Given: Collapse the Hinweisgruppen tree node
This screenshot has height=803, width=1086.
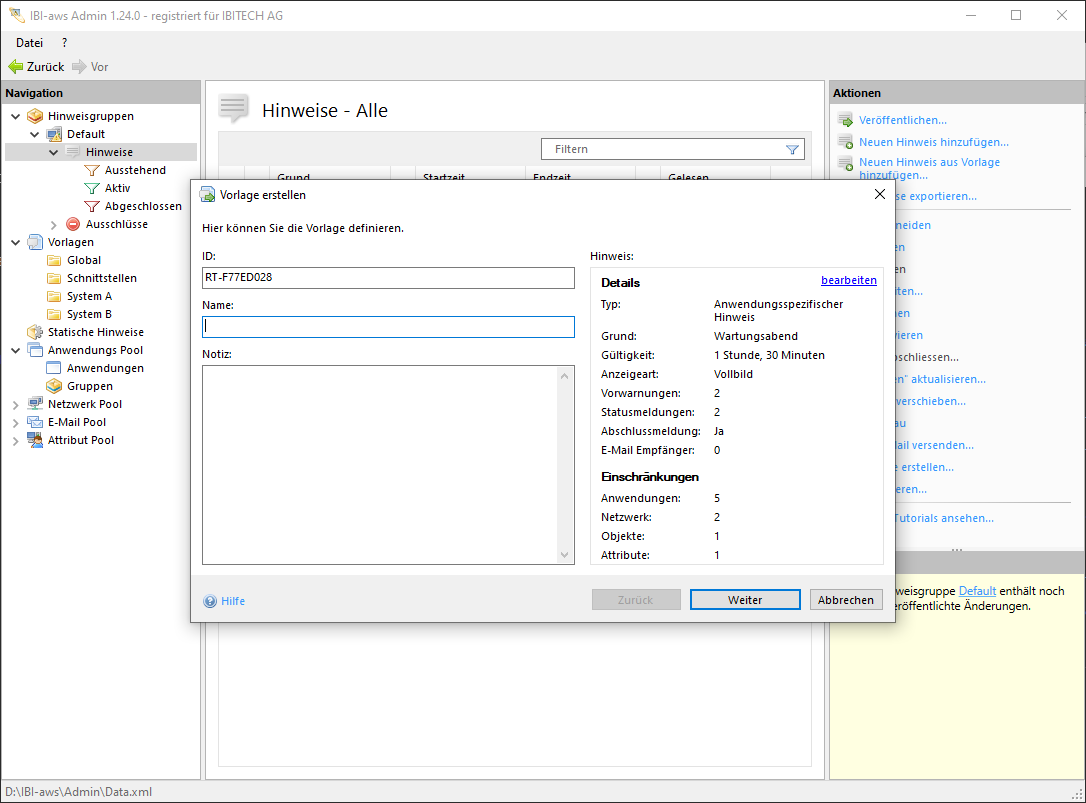Looking at the screenshot, I should (x=16, y=116).
